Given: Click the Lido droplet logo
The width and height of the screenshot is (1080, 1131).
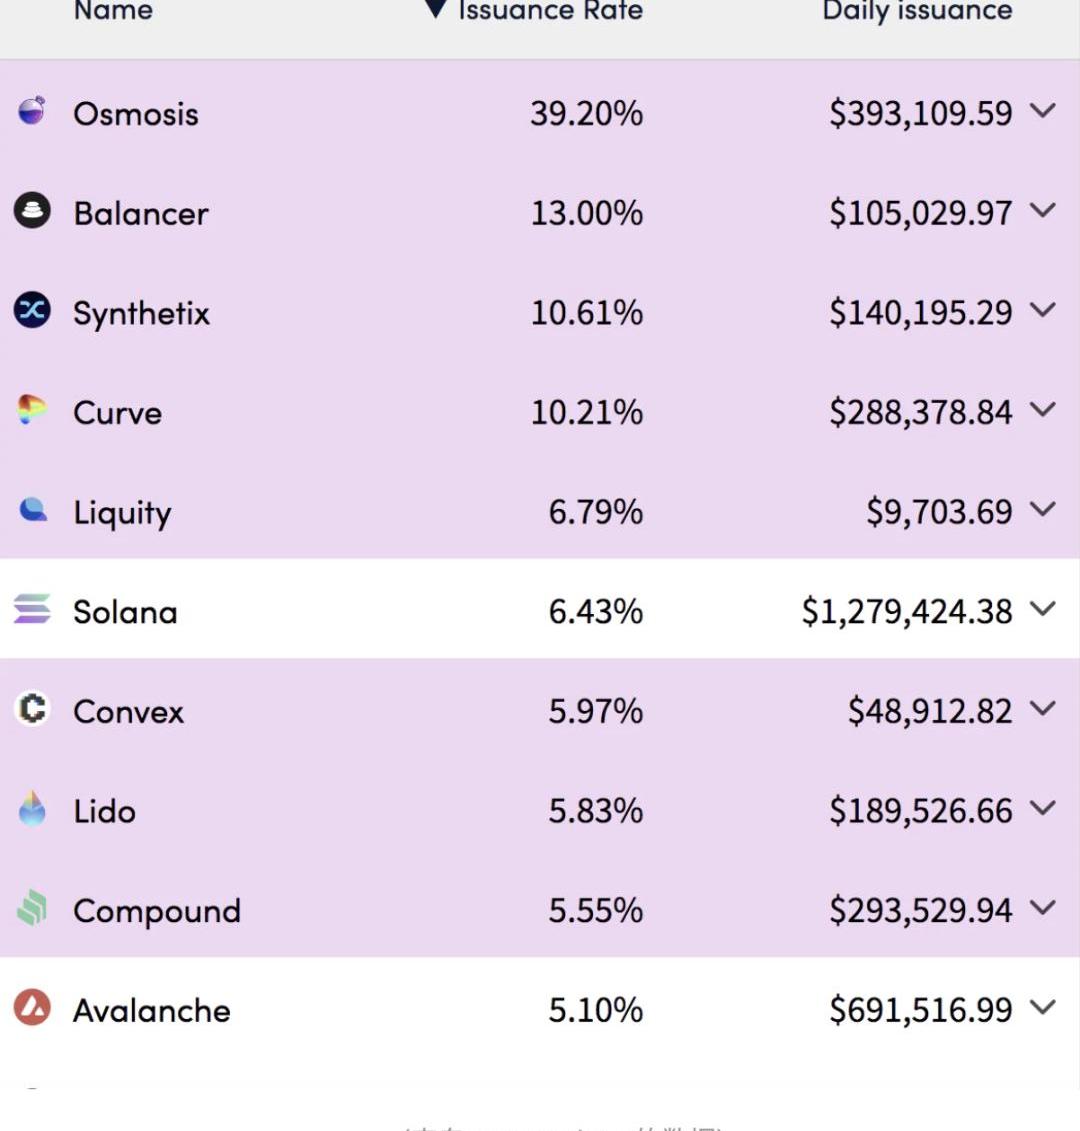Looking at the screenshot, I should click(32, 809).
